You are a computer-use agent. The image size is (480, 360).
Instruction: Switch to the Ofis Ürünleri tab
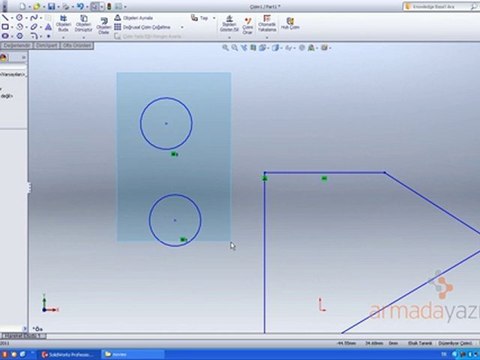[x=77, y=45]
